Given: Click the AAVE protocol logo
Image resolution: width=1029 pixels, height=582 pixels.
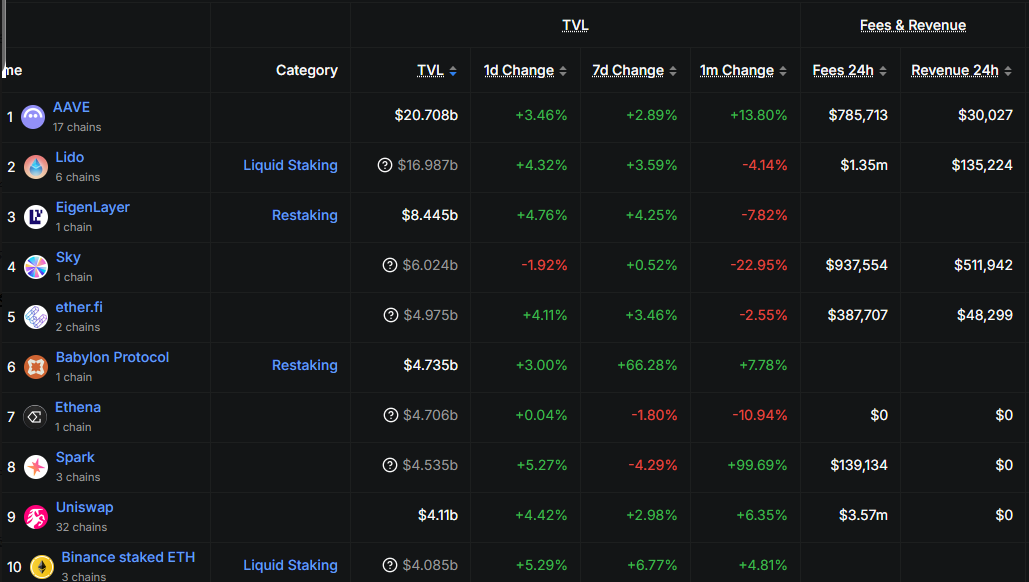Looking at the screenshot, I should click(33, 117).
